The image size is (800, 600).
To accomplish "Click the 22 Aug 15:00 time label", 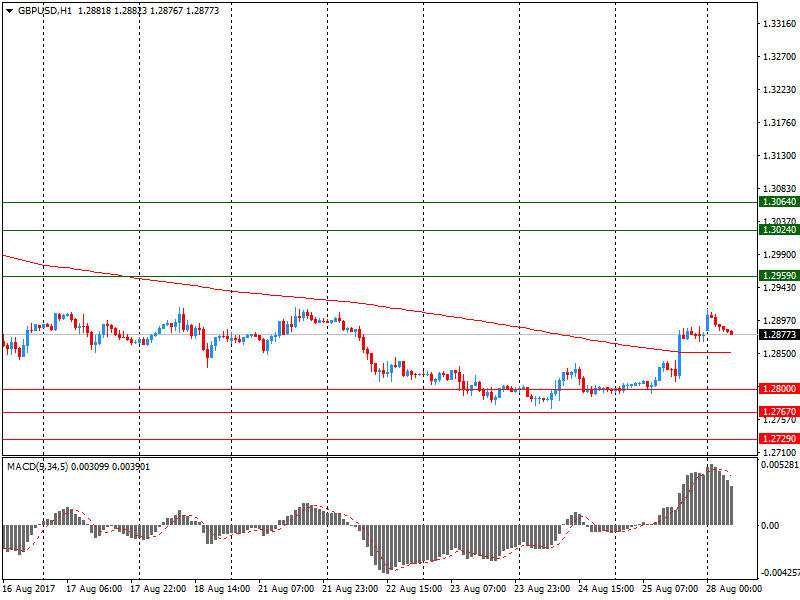I will 414,589.
